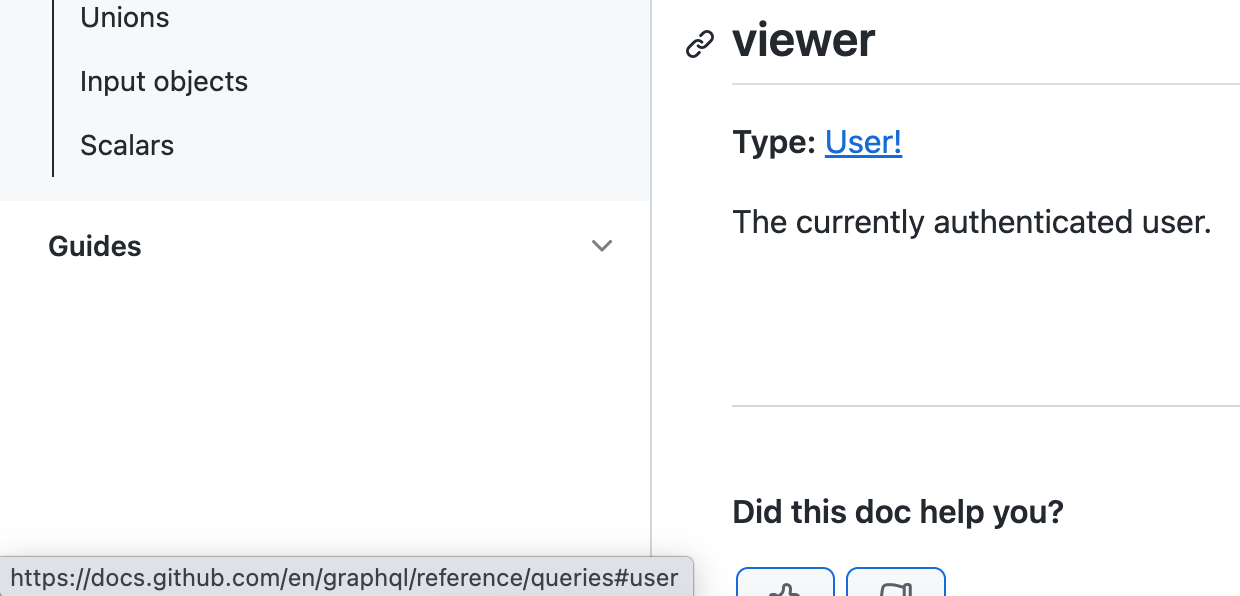This screenshot has width=1240, height=596.
Task: Follow the User! type link
Action: pyautogui.click(x=864, y=142)
